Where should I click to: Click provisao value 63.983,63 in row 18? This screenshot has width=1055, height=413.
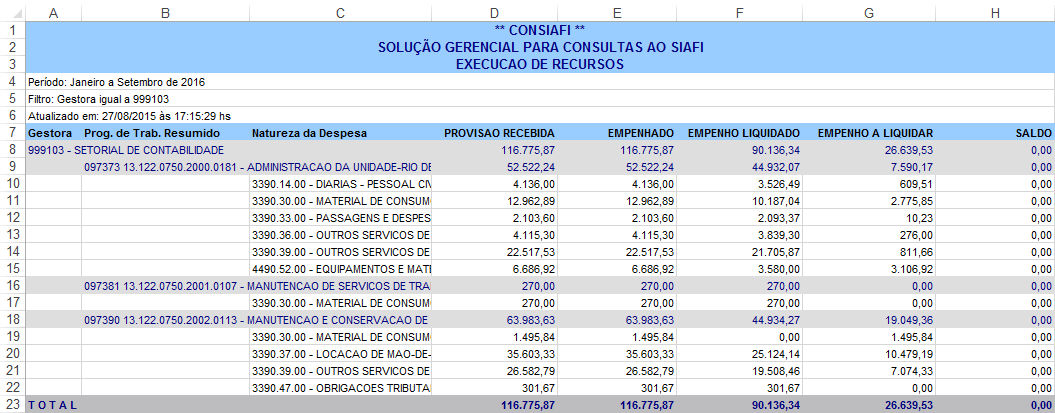click(495, 320)
